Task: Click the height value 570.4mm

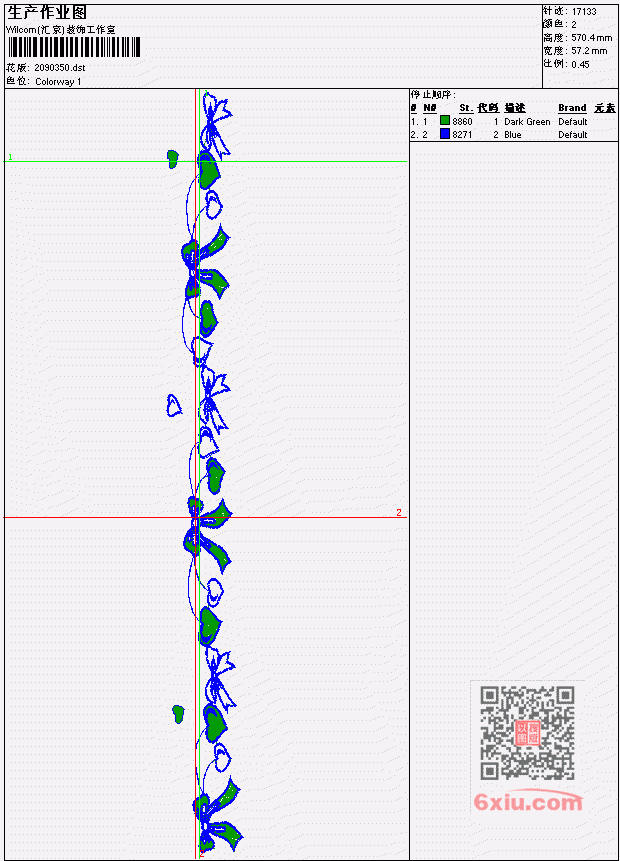Action: 591,37
